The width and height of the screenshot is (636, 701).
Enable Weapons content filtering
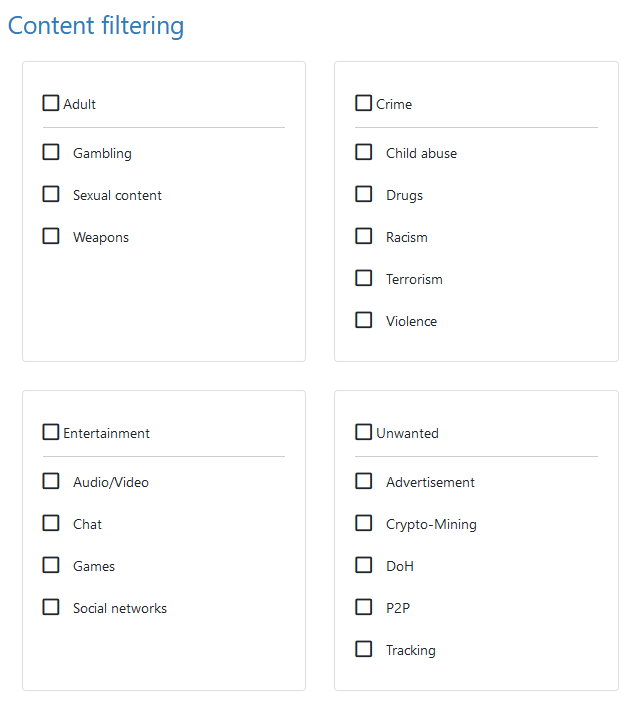(x=51, y=236)
